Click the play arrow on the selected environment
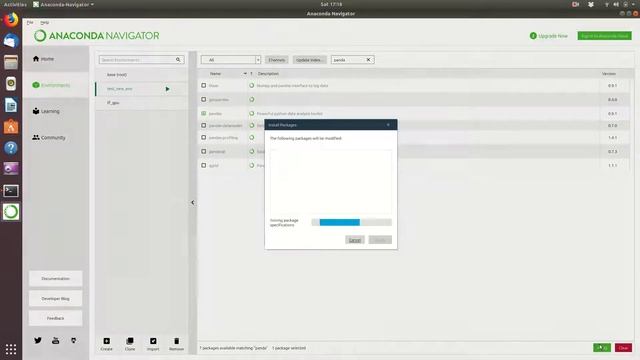 tap(167, 89)
